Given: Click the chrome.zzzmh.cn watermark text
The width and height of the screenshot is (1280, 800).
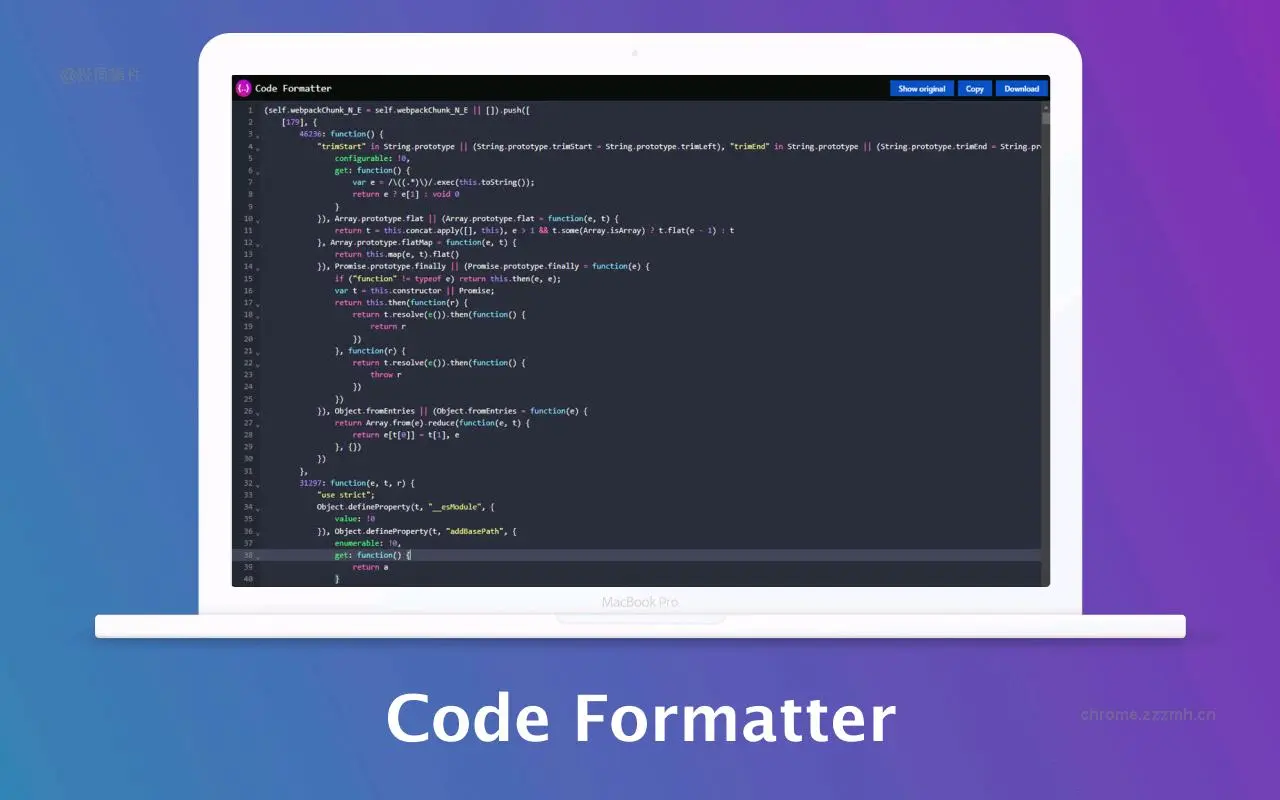Looking at the screenshot, I should pyautogui.click(x=1148, y=714).
